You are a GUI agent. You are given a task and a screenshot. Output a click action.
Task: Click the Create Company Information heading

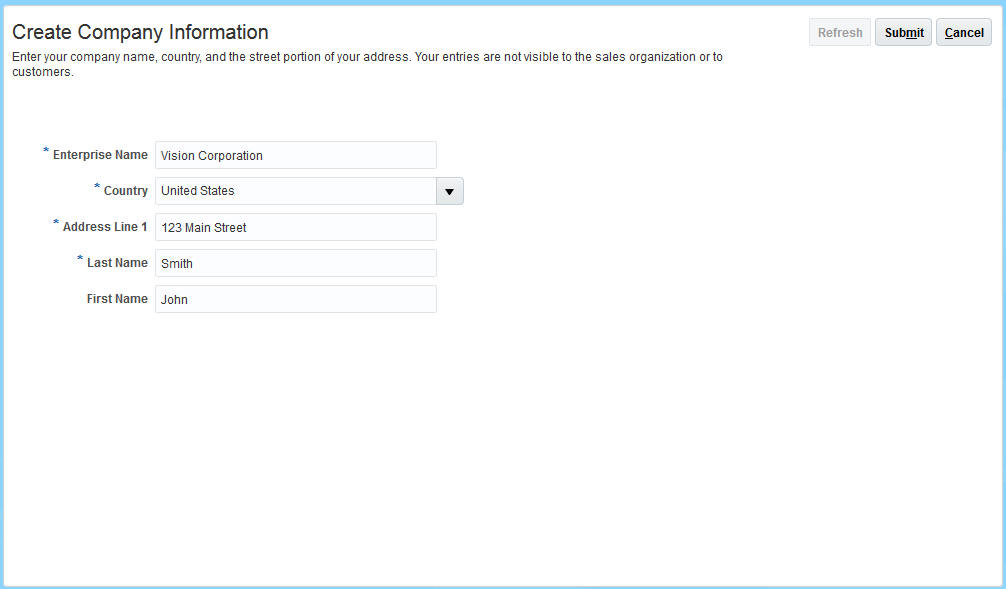tap(140, 32)
